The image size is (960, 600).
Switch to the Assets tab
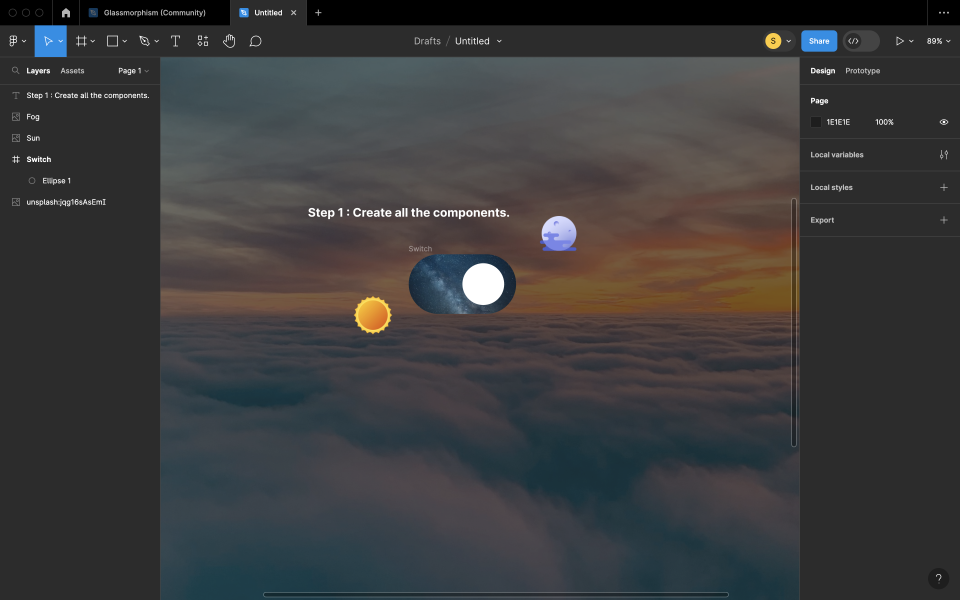[72, 71]
